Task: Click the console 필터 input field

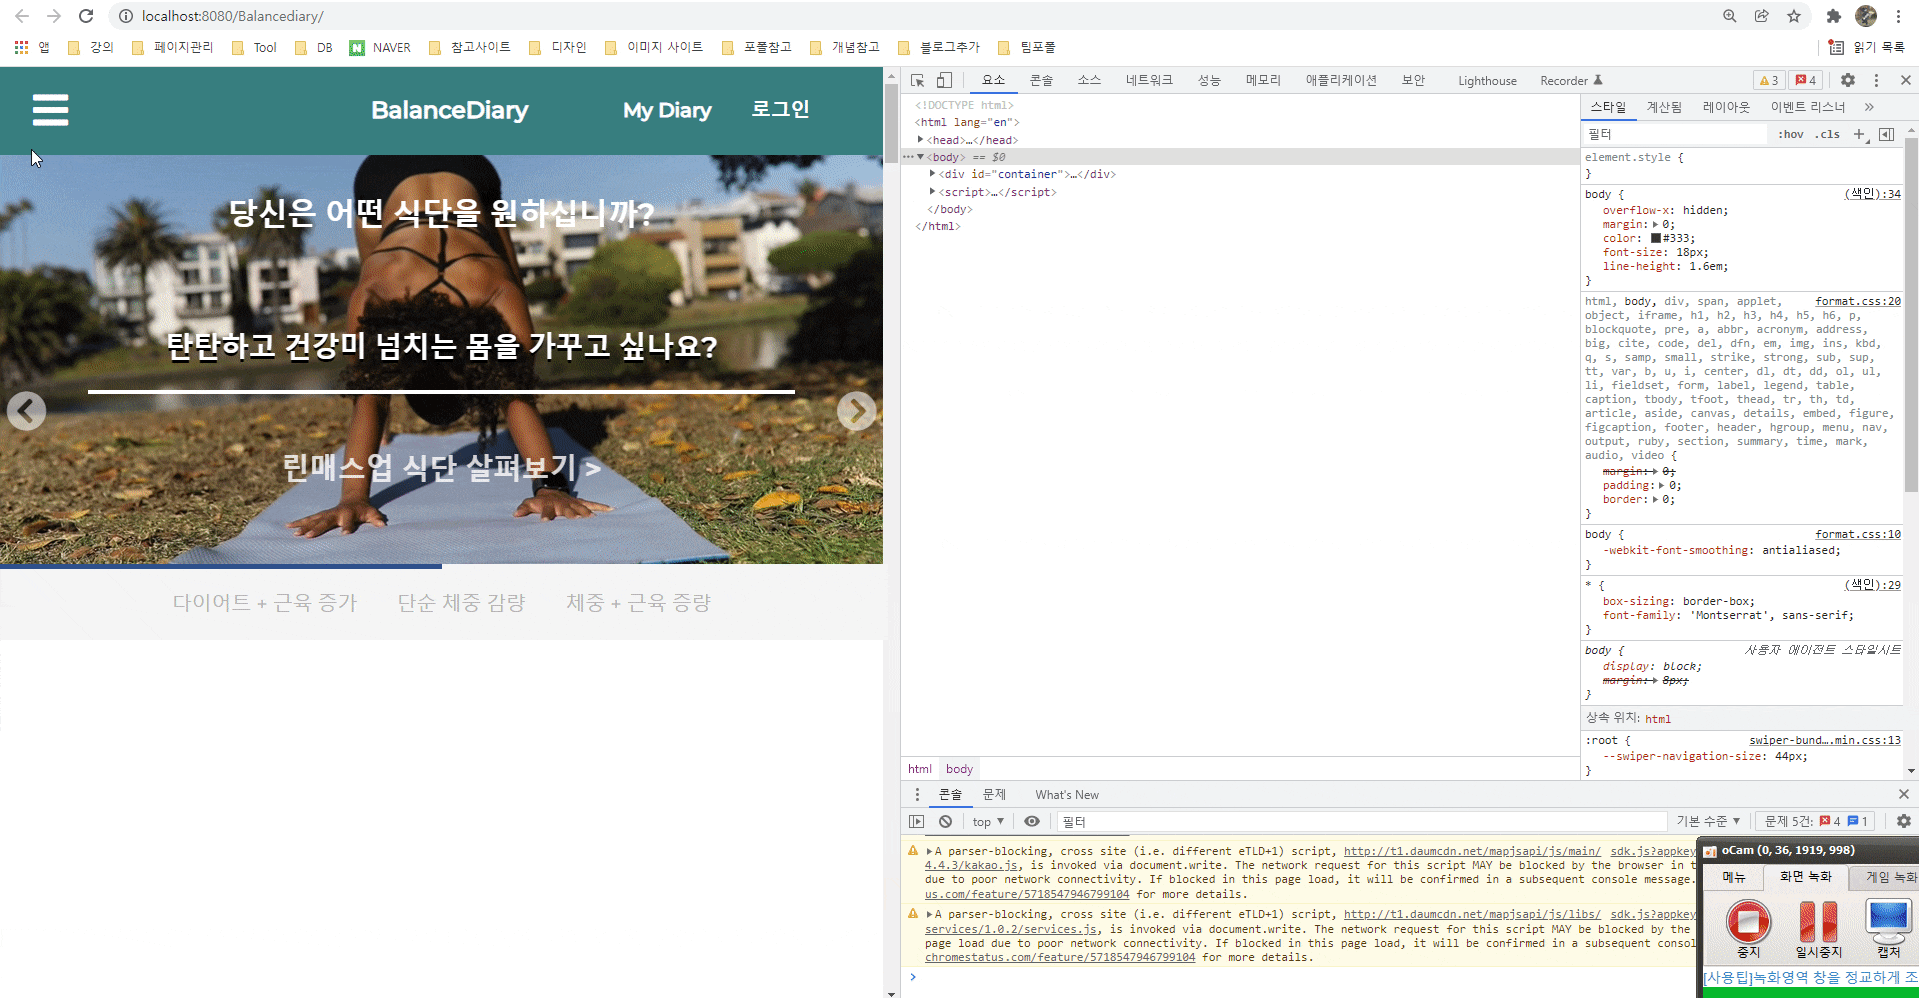Action: (1360, 821)
